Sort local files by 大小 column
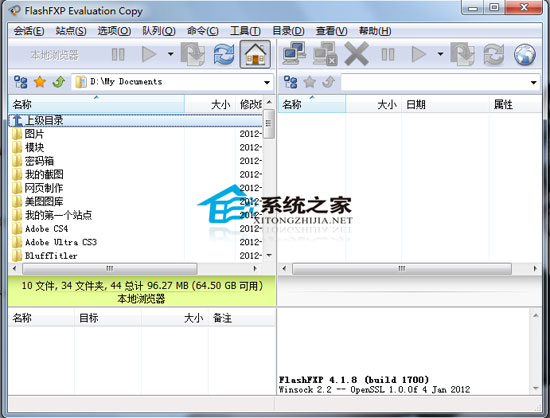Image resolution: width=550 pixels, height=418 pixels. pyautogui.click(x=210, y=104)
